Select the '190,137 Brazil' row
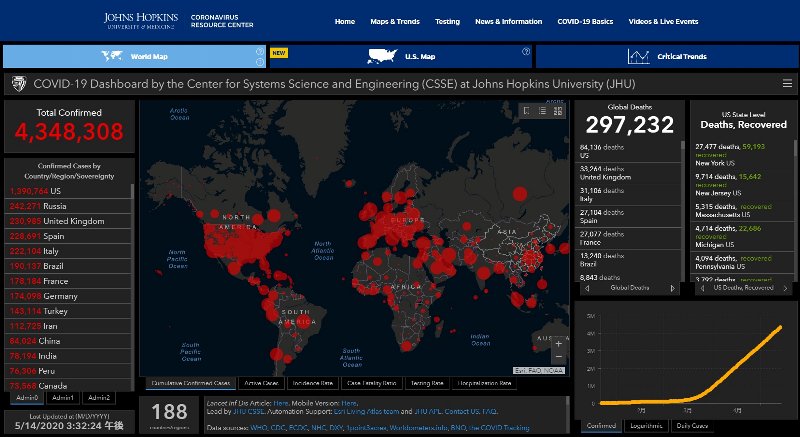This screenshot has height=437, width=800. (x=68, y=266)
